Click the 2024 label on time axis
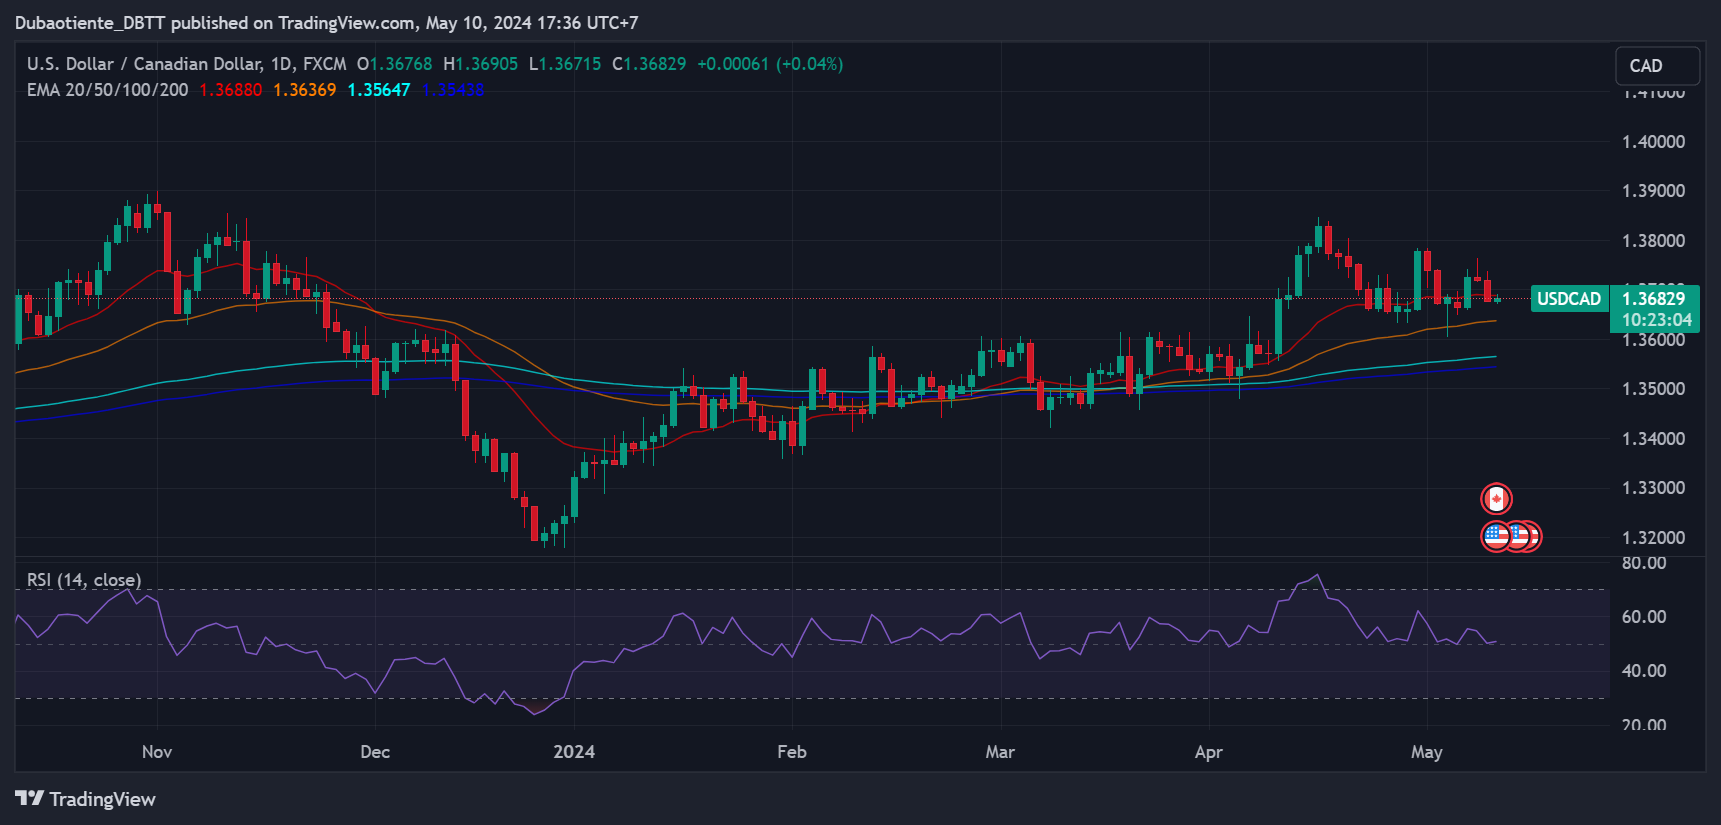1721x825 pixels. [x=574, y=752]
